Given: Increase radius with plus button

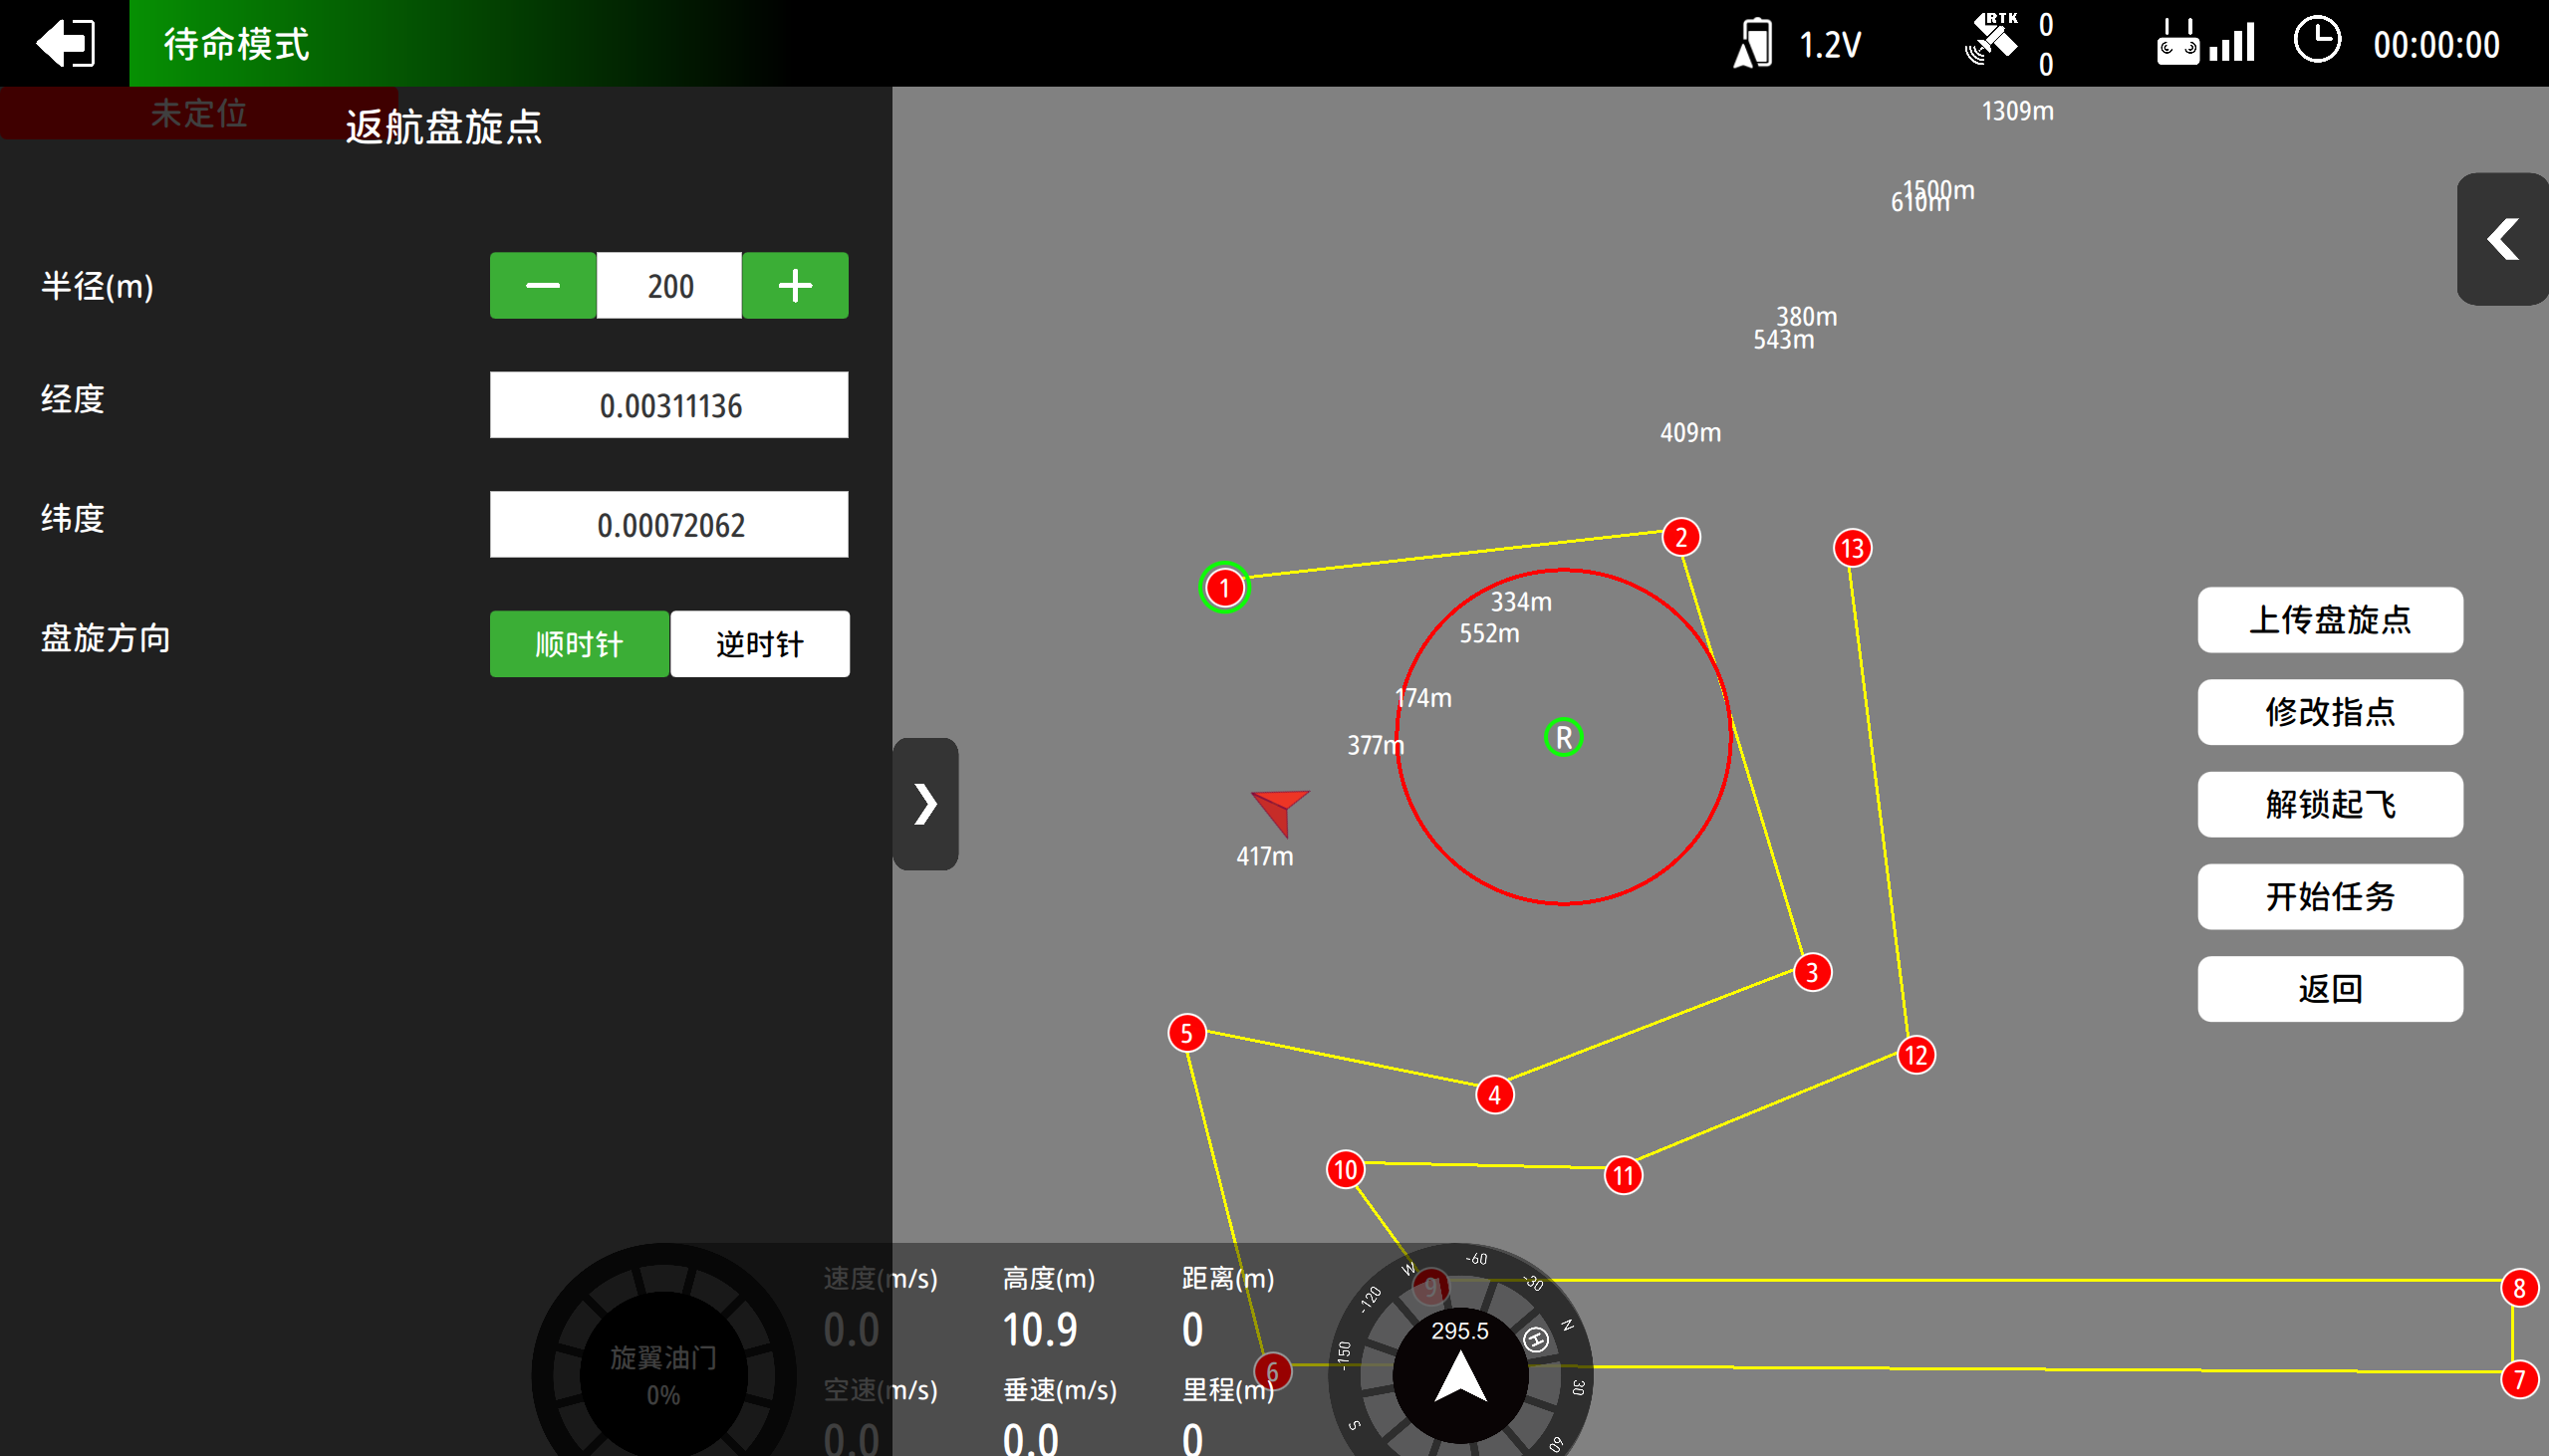Looking at the screenshot, I should [795, 286].
